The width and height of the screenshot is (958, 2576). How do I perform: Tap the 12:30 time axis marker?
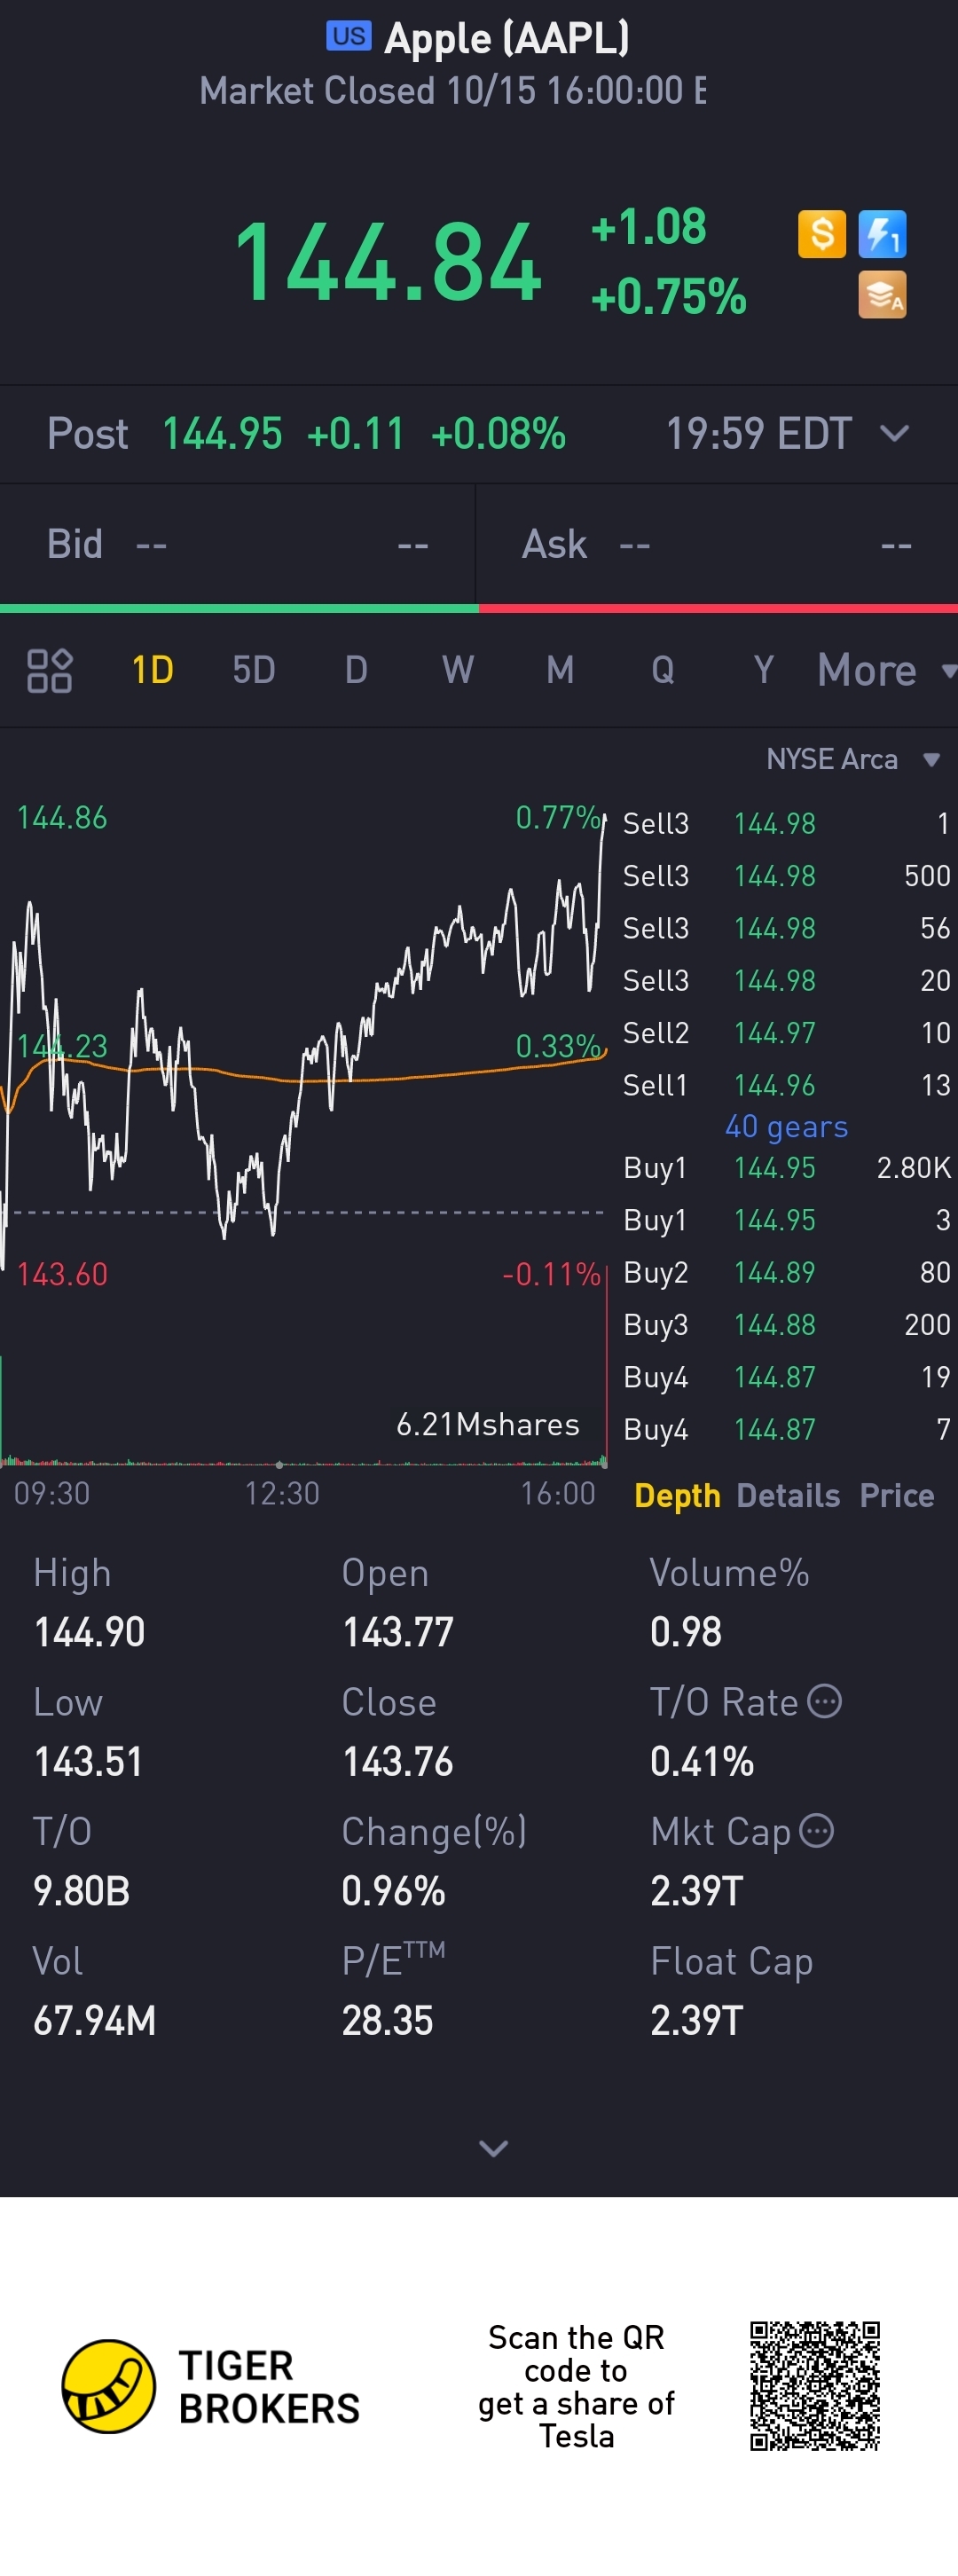[x=282, y=1493]
